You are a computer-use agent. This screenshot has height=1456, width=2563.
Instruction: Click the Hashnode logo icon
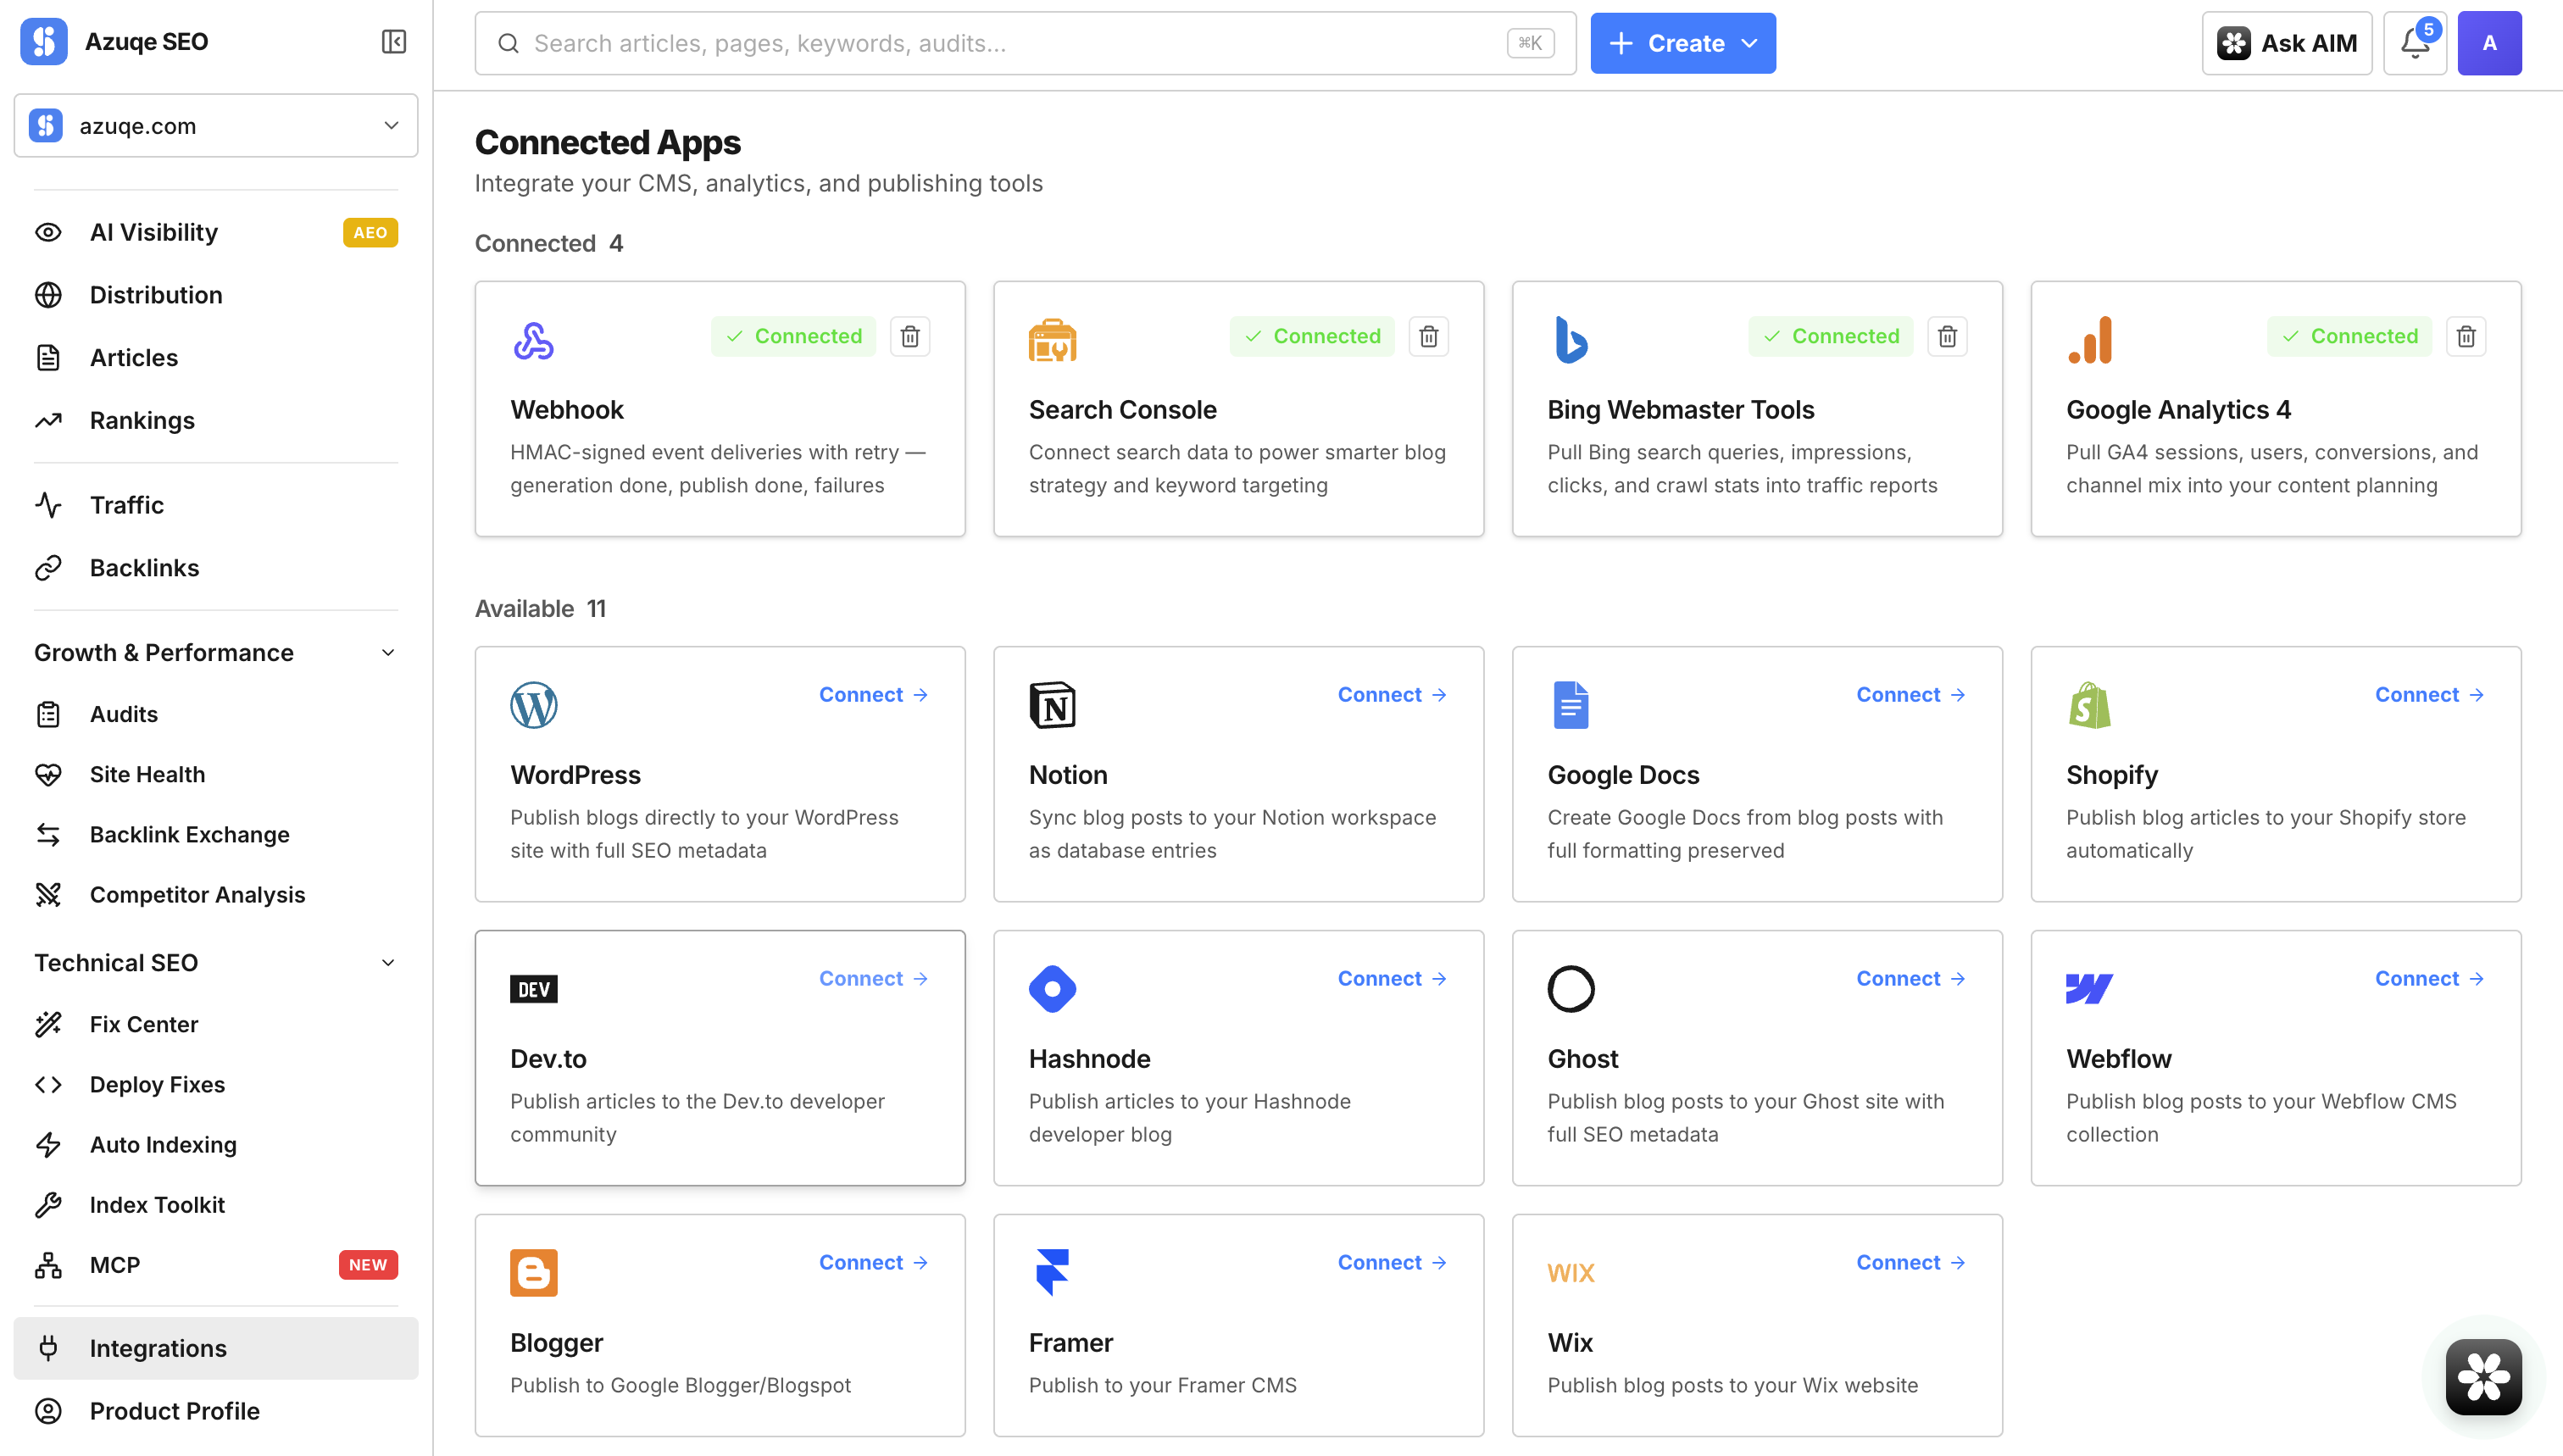click(x=1053, y=990)
